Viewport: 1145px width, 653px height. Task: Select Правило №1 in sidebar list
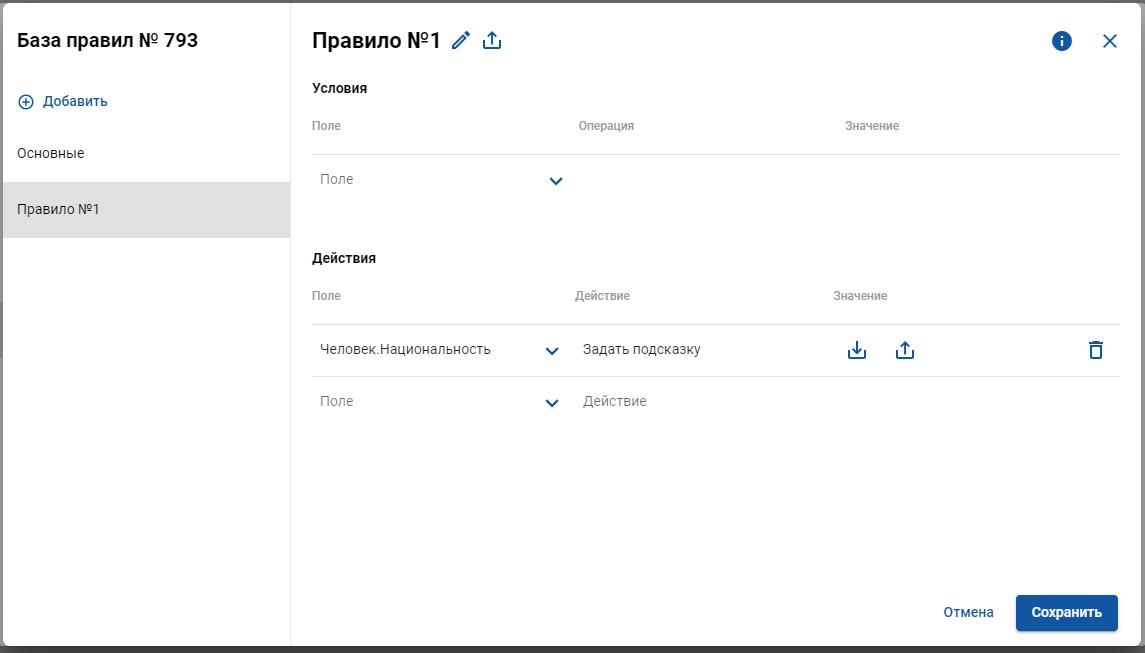(146, 210)
